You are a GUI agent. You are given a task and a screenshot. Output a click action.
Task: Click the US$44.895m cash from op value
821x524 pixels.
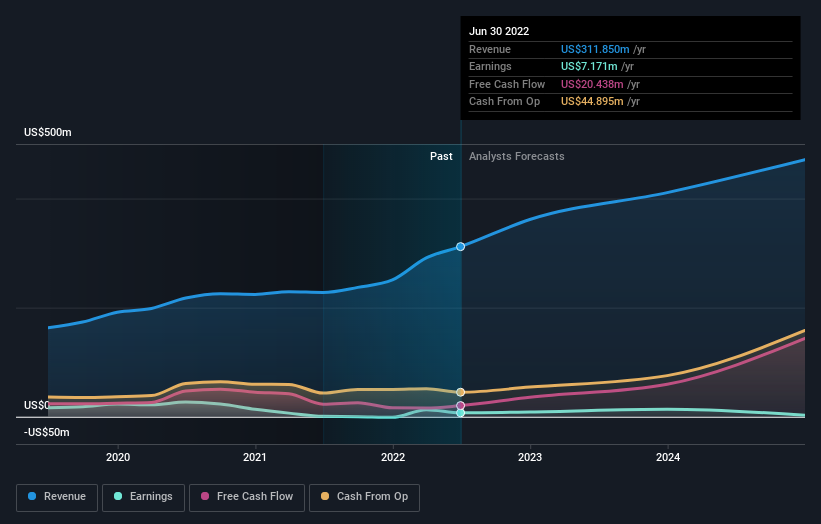592,102
